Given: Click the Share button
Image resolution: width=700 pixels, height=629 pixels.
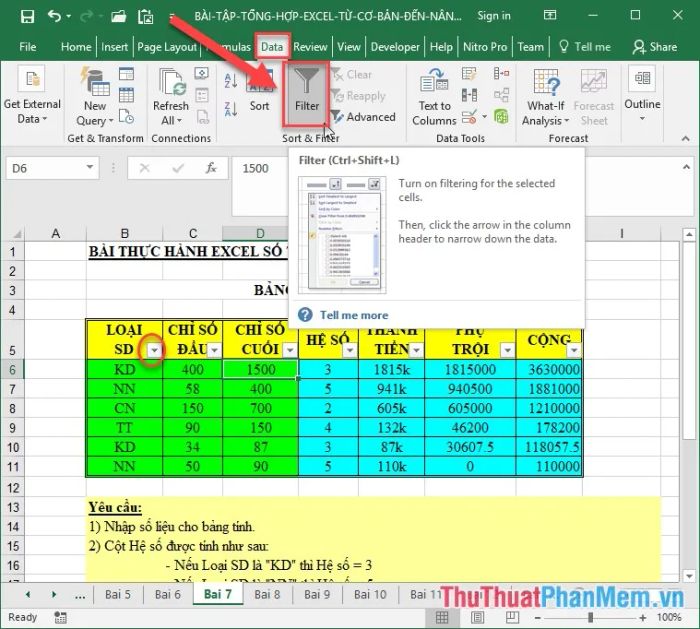Looking at the screenshot, I should pyautogui.click(x=654, y=46).
